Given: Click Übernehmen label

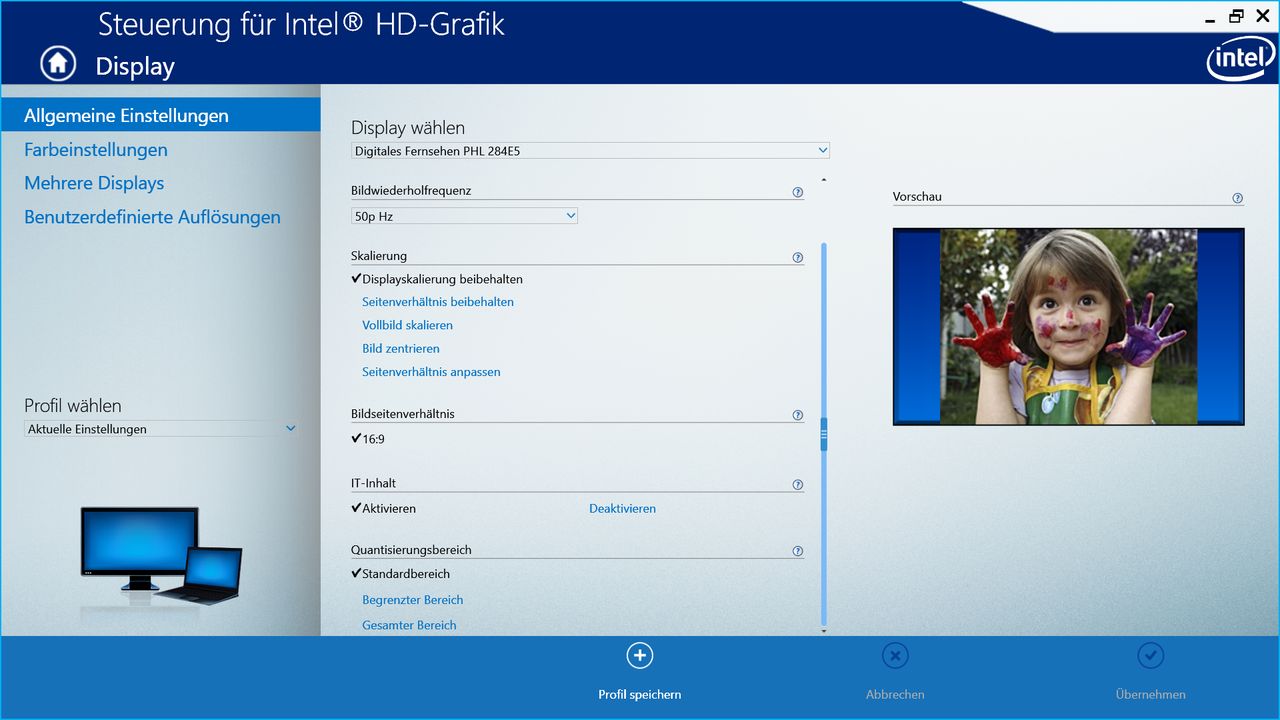Looking at the screenshot, I should click(1151, 694).
